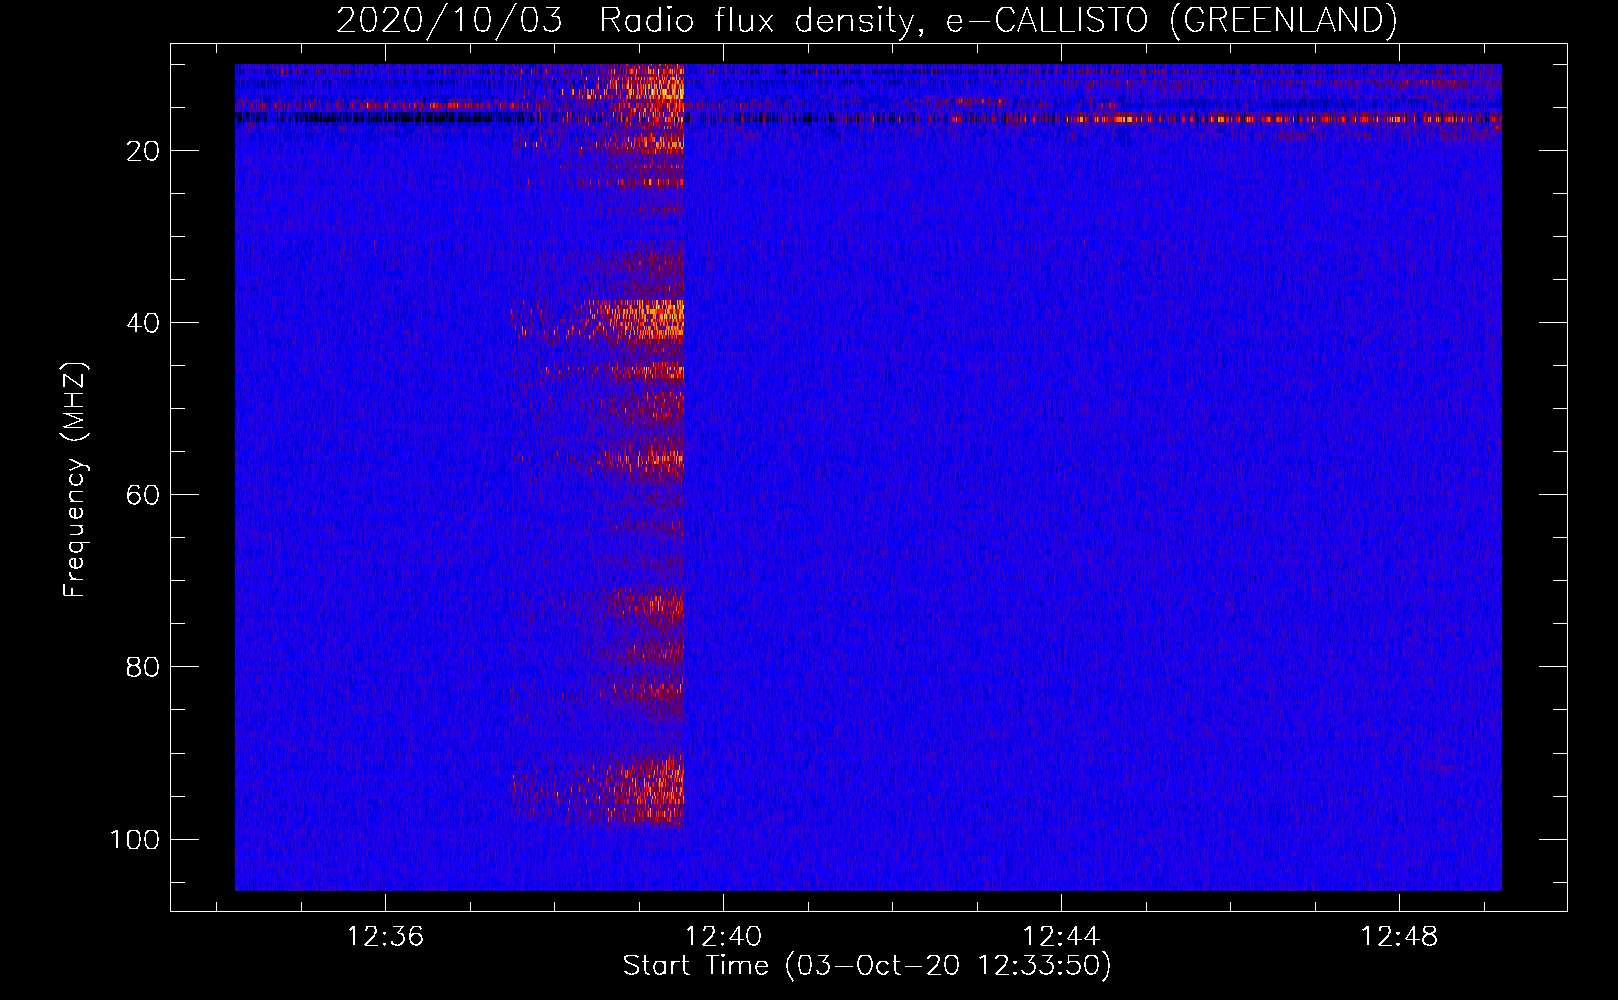Click the 12:48 time tick label
This screenshot has height=1000, width=1618.
(x=1399, y=937)
